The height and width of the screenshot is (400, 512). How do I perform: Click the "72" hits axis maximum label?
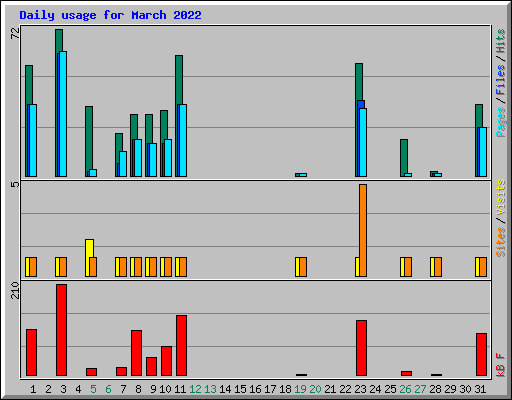click(x=15, y=33)
